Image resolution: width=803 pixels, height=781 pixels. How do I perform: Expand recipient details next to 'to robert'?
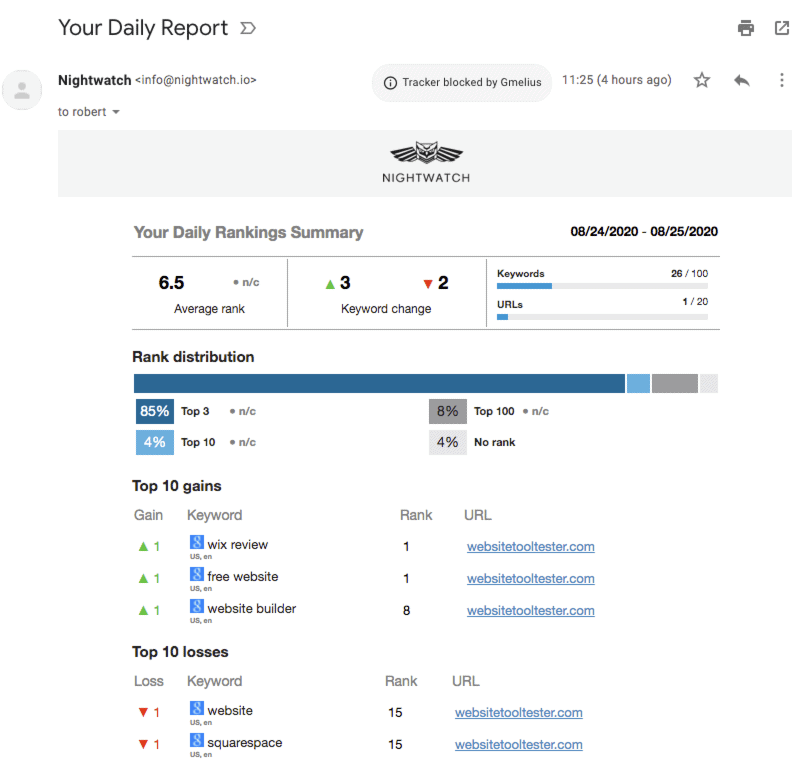[x=116, y=112]
